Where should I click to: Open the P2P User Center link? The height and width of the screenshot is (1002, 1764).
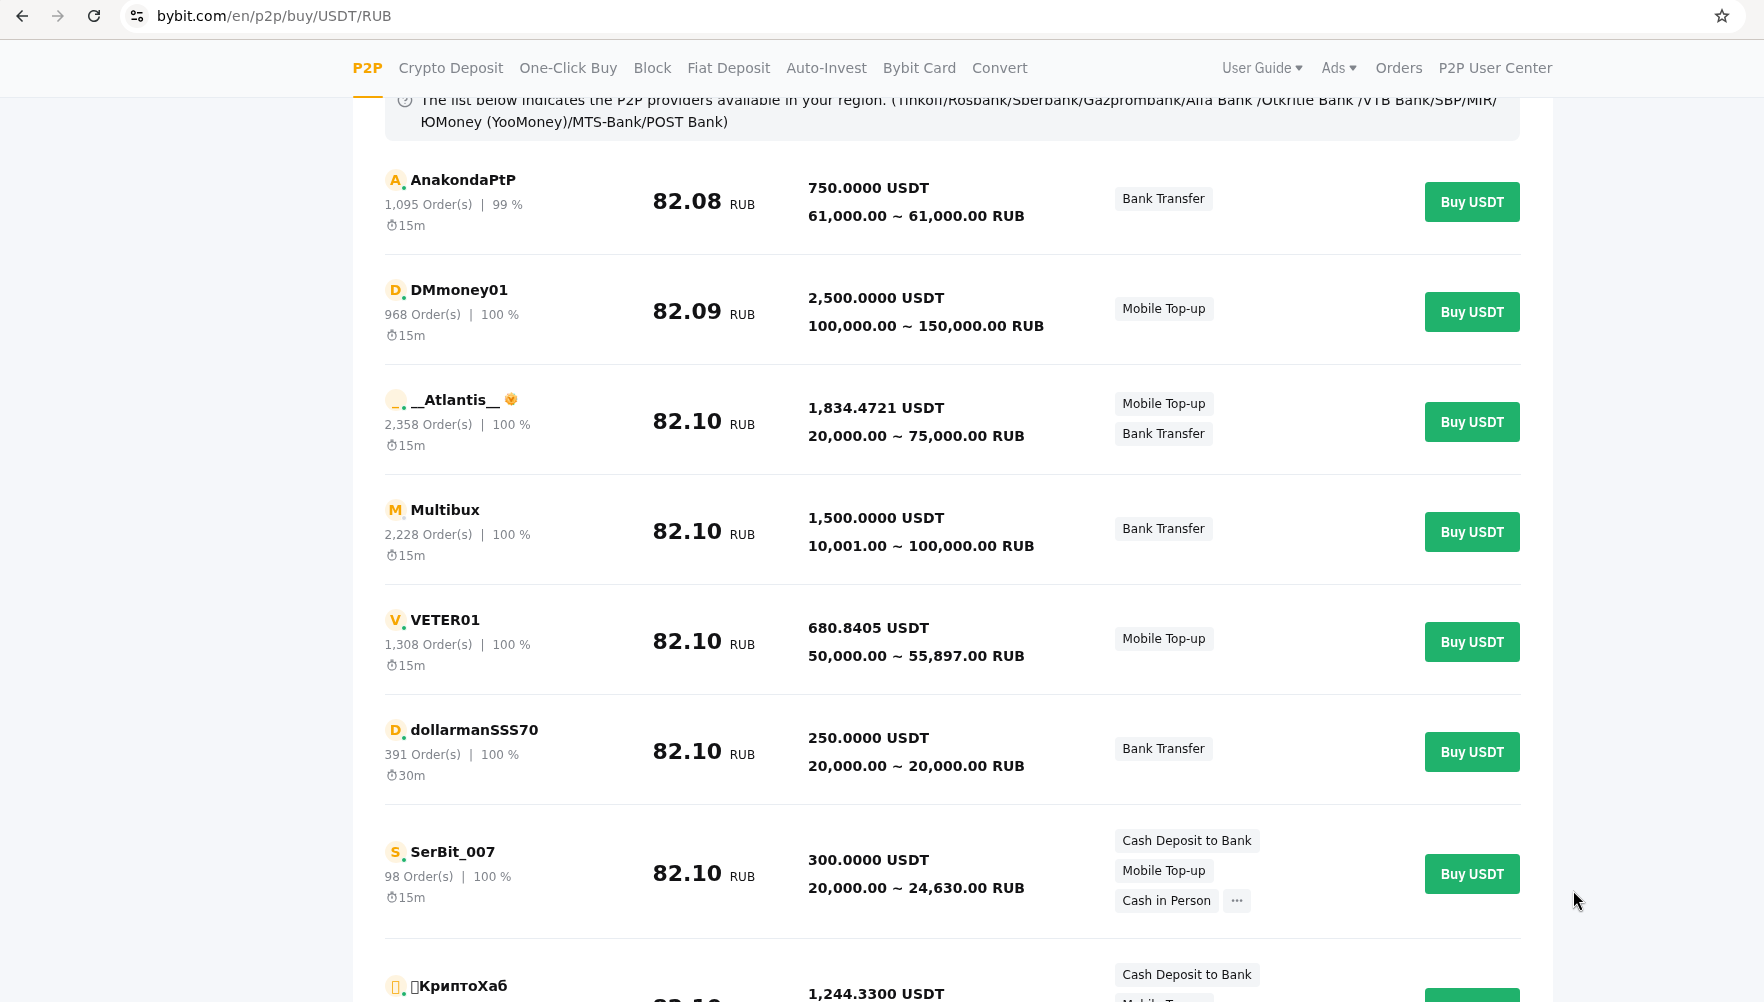tap(1495, 68)
